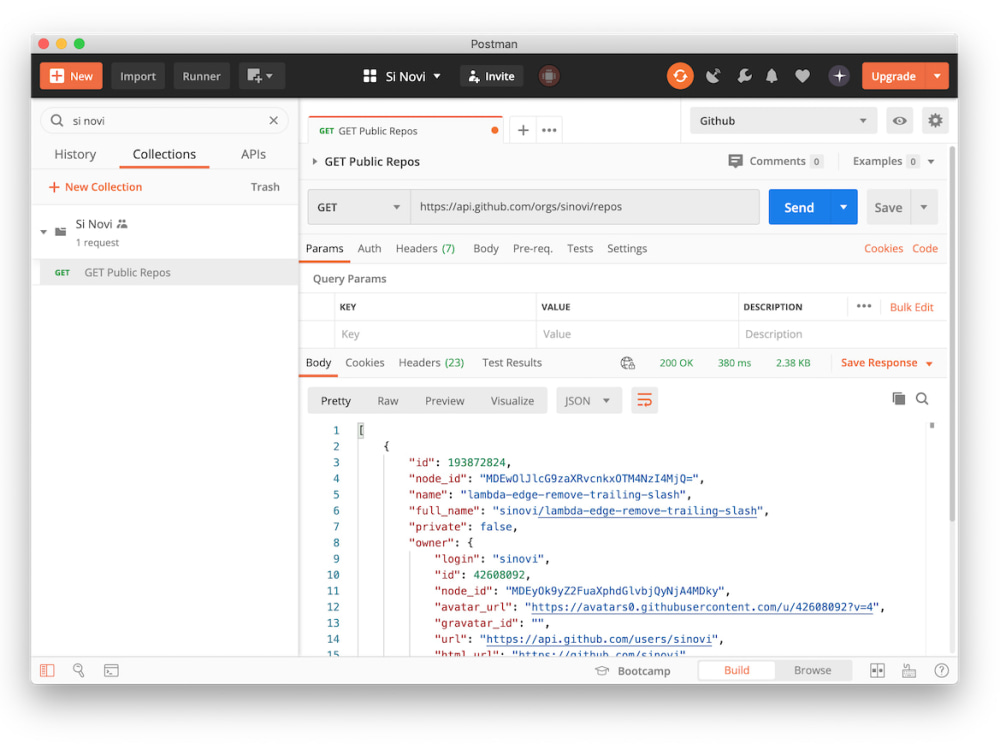1000x749 pixels.
Task: Click the query param Key field
Action: coord(435,334)
